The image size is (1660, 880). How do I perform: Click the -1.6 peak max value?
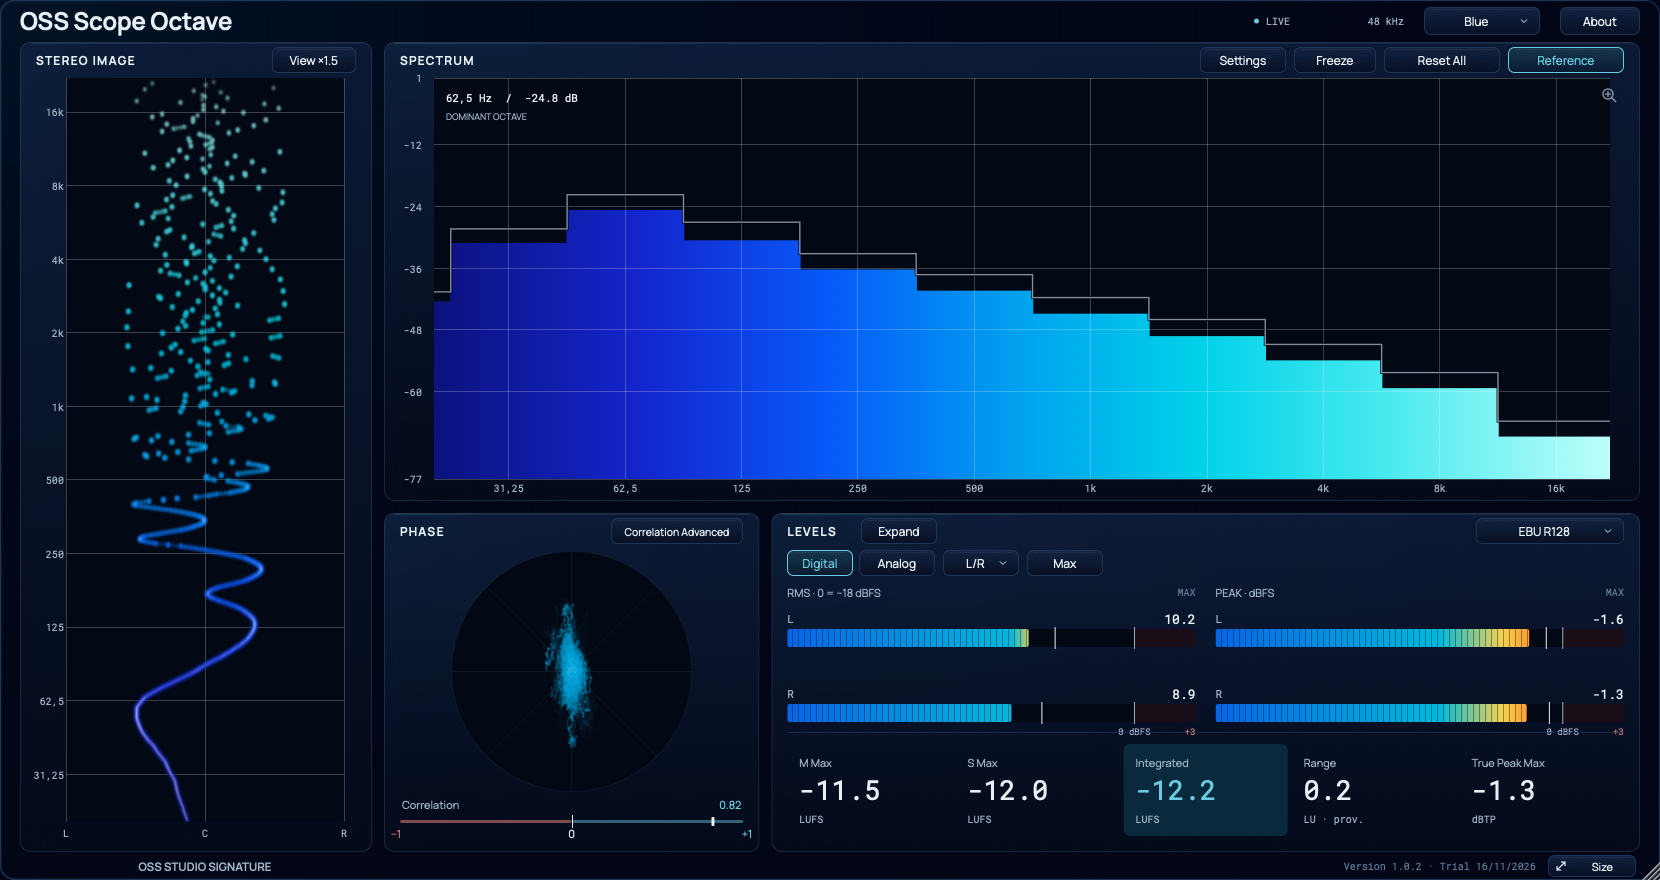pos(1608,620)
